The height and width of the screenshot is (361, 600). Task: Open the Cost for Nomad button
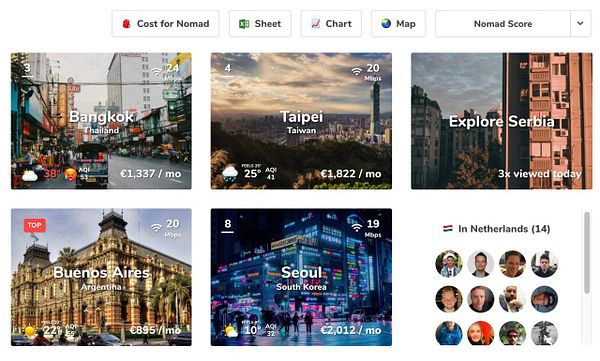(165, 24)
